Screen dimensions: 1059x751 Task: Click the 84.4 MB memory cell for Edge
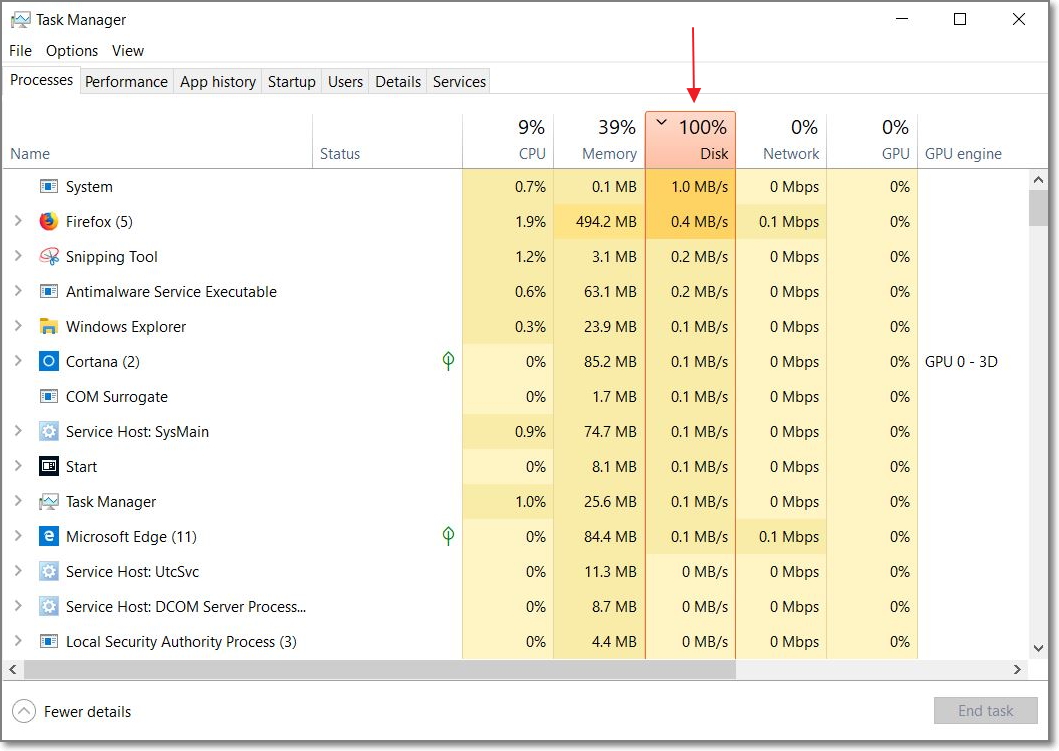[x=599, y=536]
